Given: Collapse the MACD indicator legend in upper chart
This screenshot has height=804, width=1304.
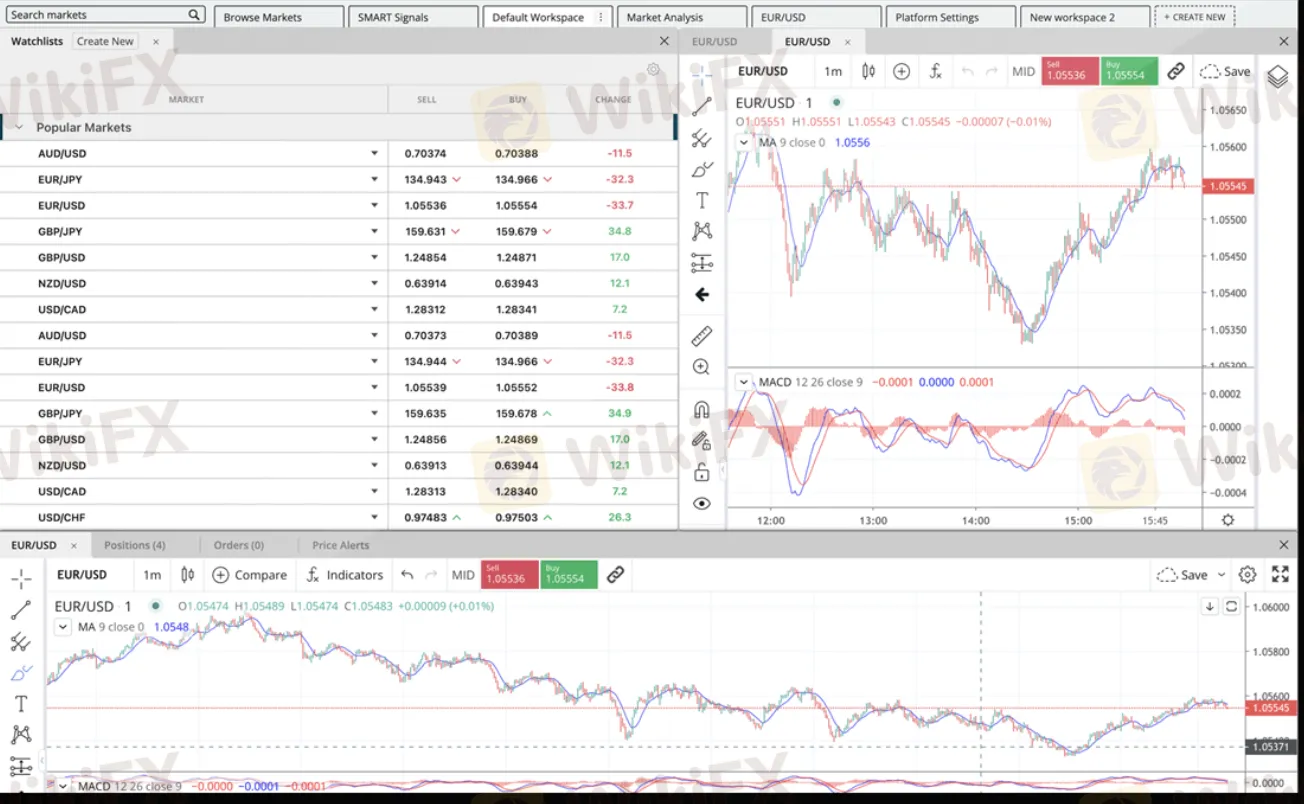Looking at the screenshot, I should tap(743, 382).
